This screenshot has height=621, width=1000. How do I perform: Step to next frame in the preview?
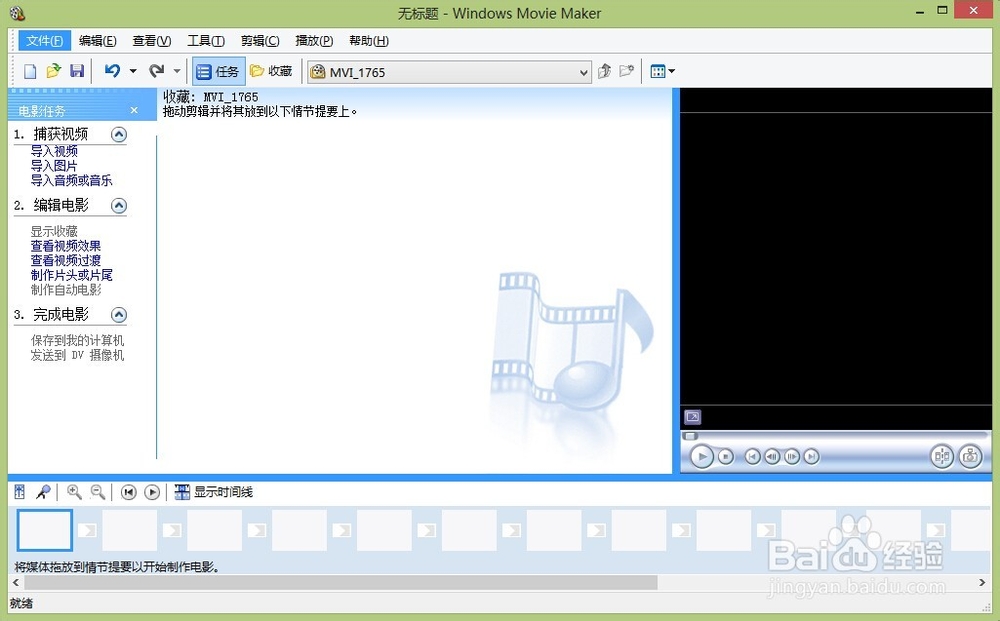click(x=791, y=457)
